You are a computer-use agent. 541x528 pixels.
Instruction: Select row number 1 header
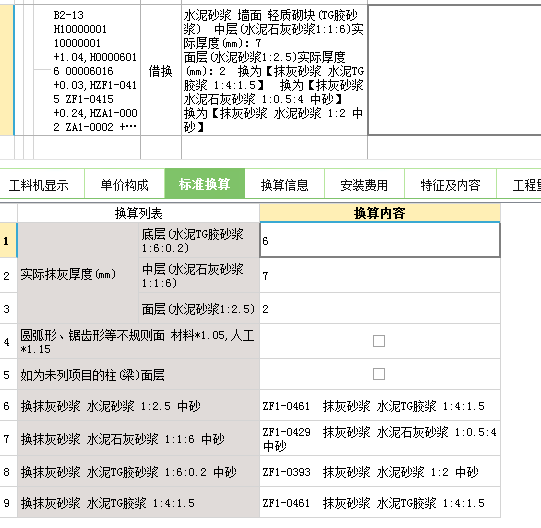pyautogui.click(x=7, y=241)
